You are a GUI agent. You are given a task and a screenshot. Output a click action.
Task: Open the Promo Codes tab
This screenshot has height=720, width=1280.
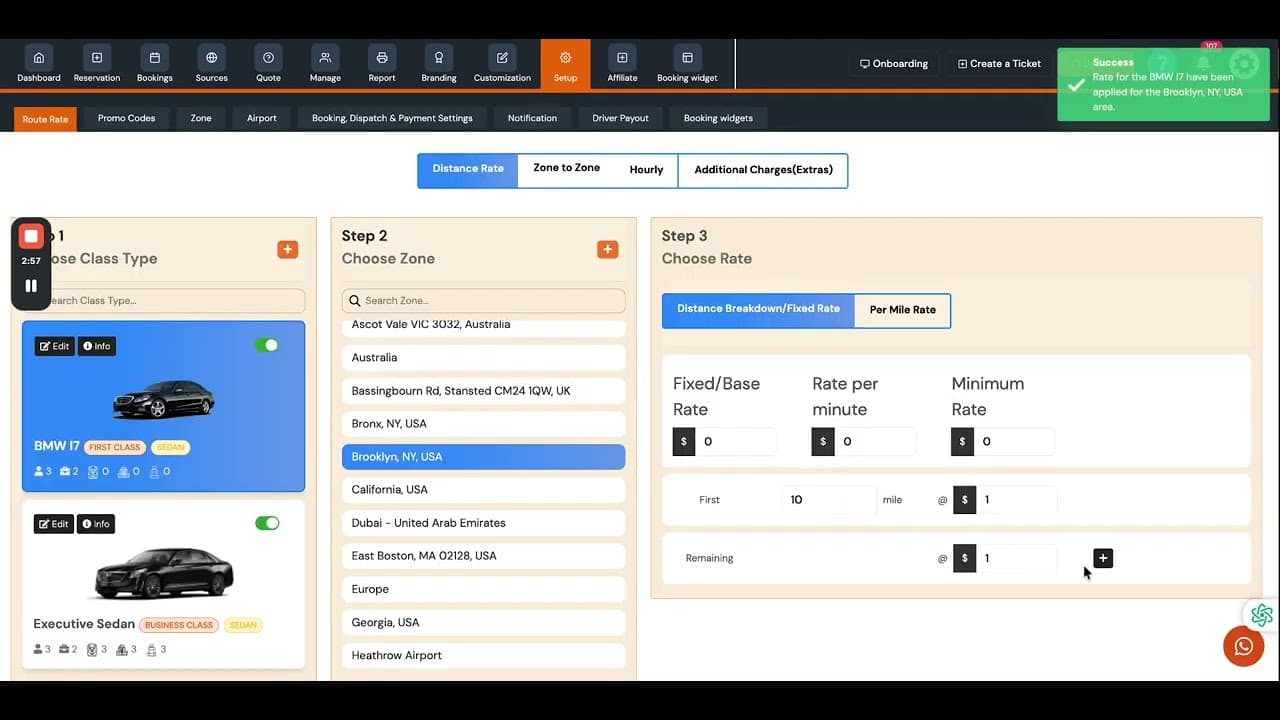pos(126,118)
